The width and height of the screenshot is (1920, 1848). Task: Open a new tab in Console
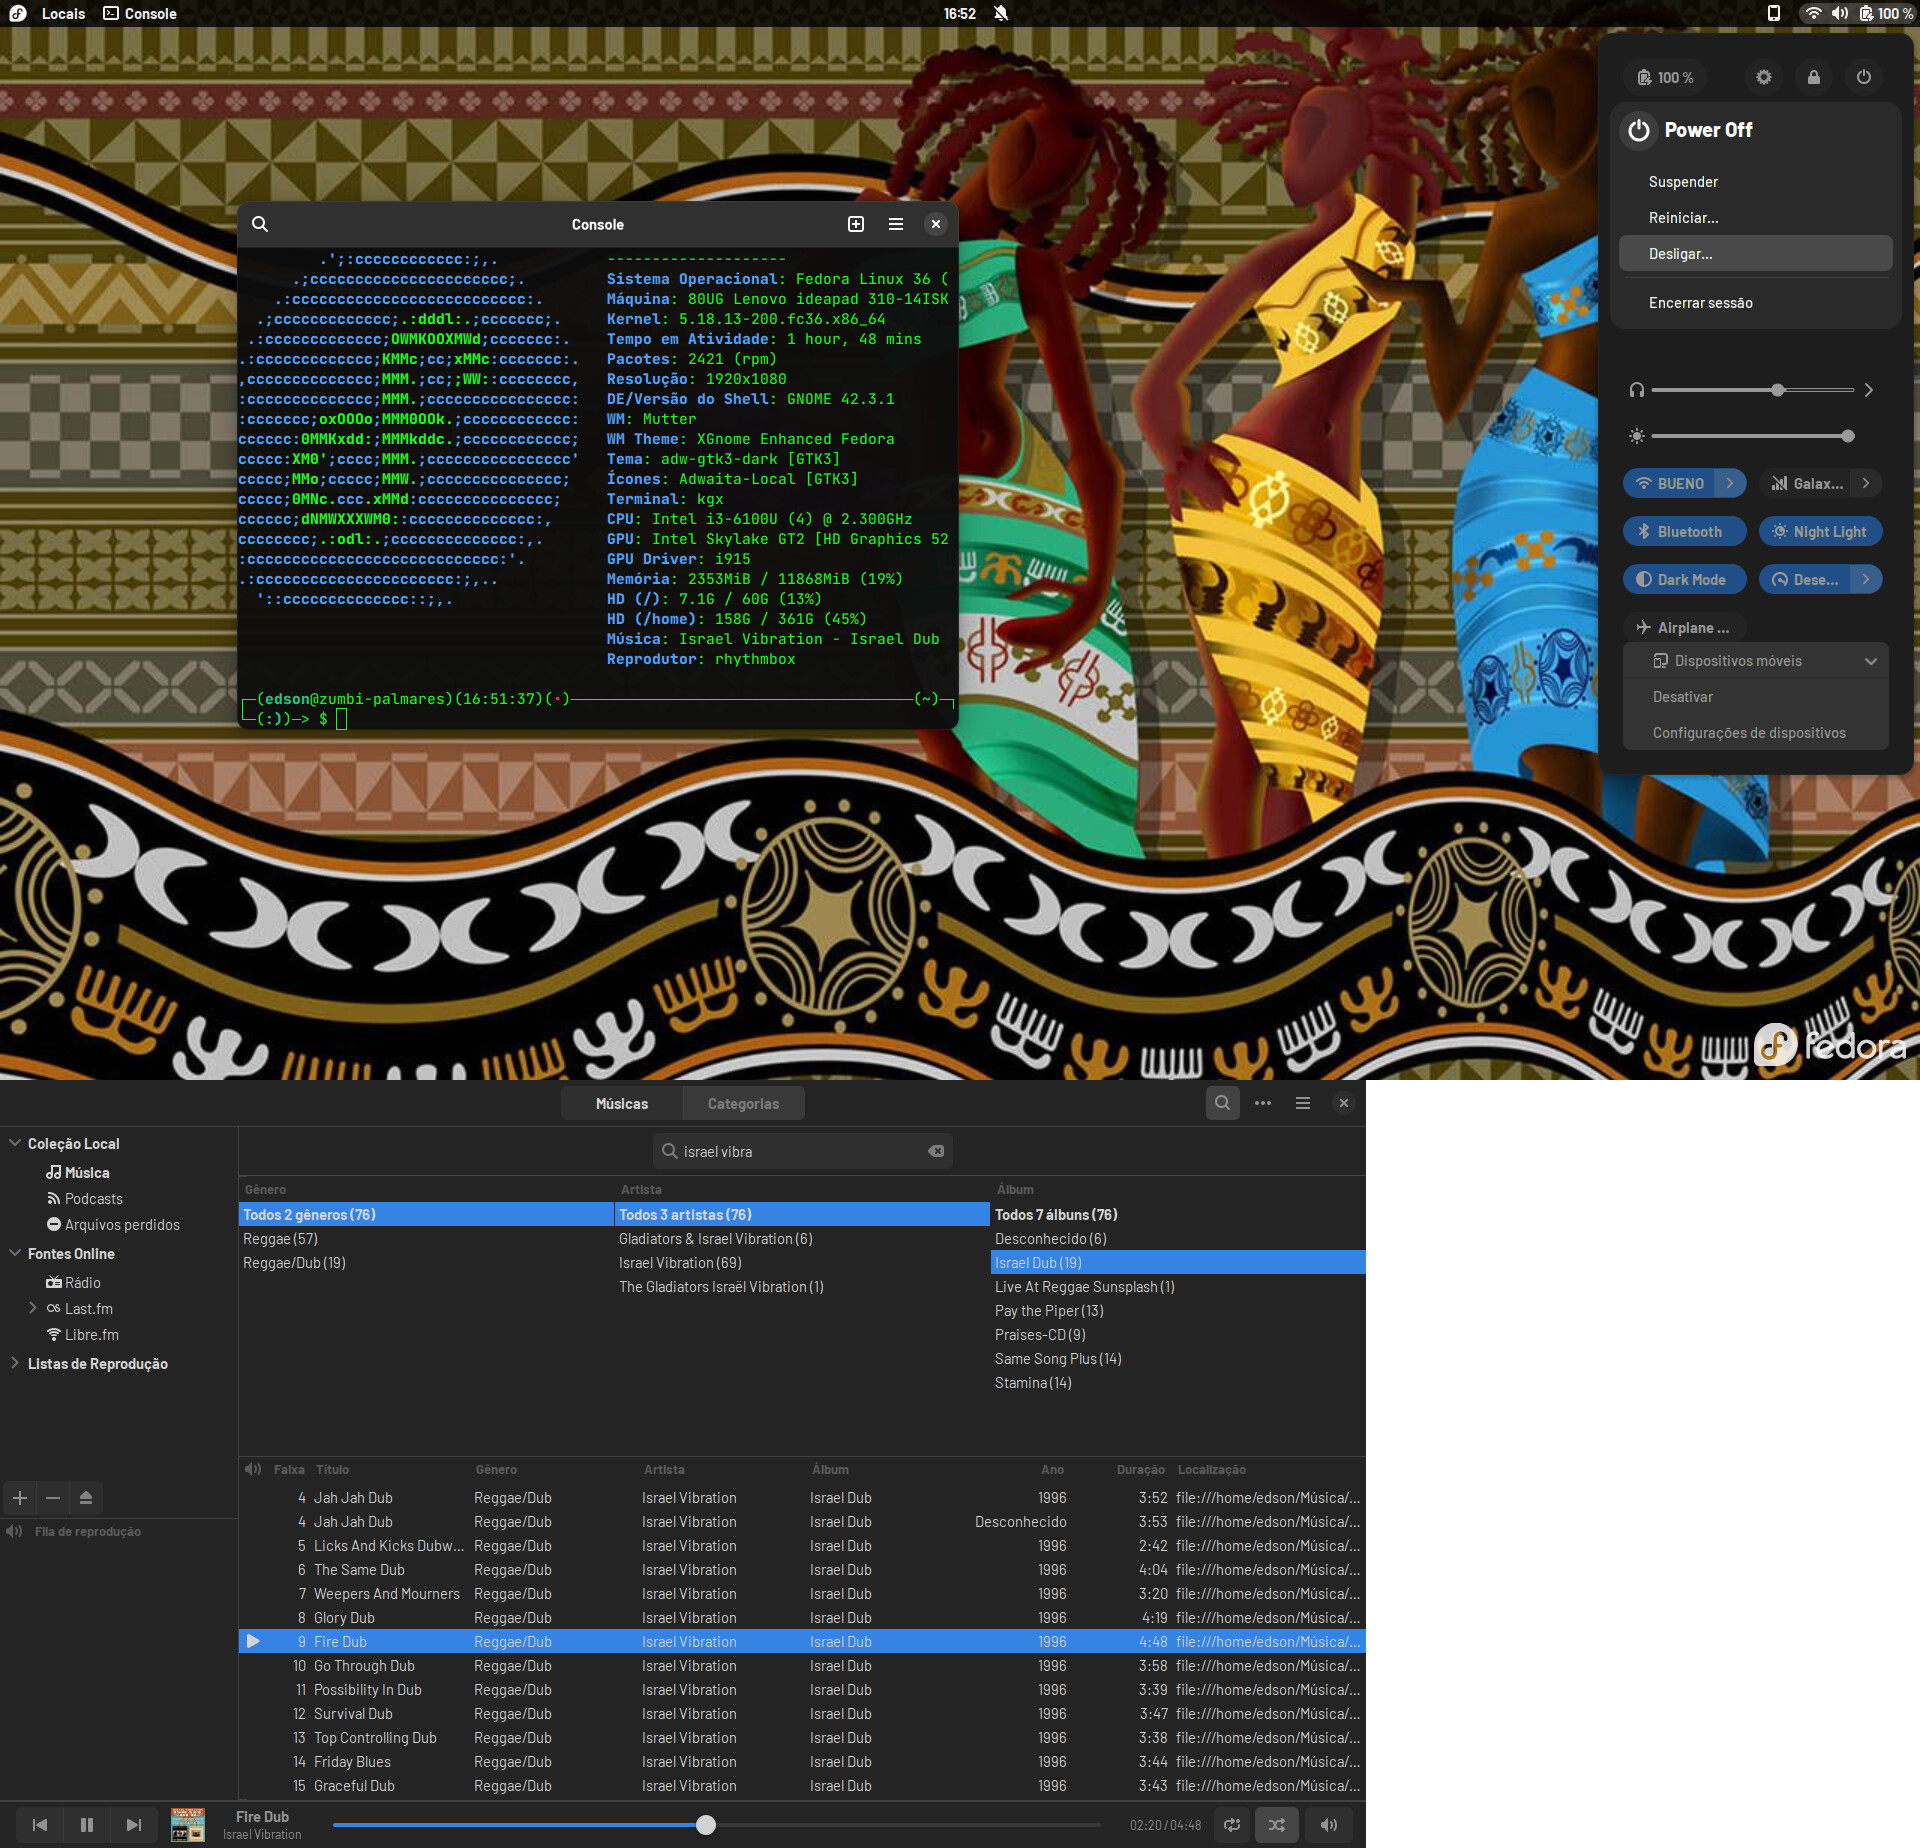pos(856,224)
